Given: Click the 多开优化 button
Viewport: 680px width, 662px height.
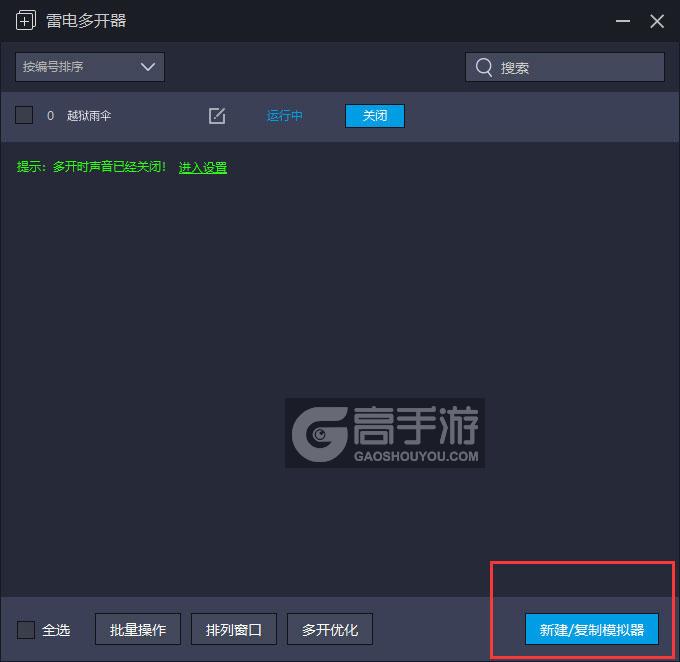Looking at the screenshot, I should [330, 629].
